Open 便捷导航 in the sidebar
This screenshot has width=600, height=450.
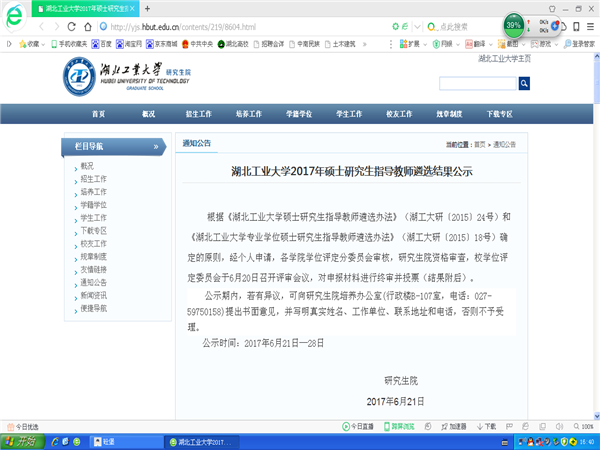(93, 308)
